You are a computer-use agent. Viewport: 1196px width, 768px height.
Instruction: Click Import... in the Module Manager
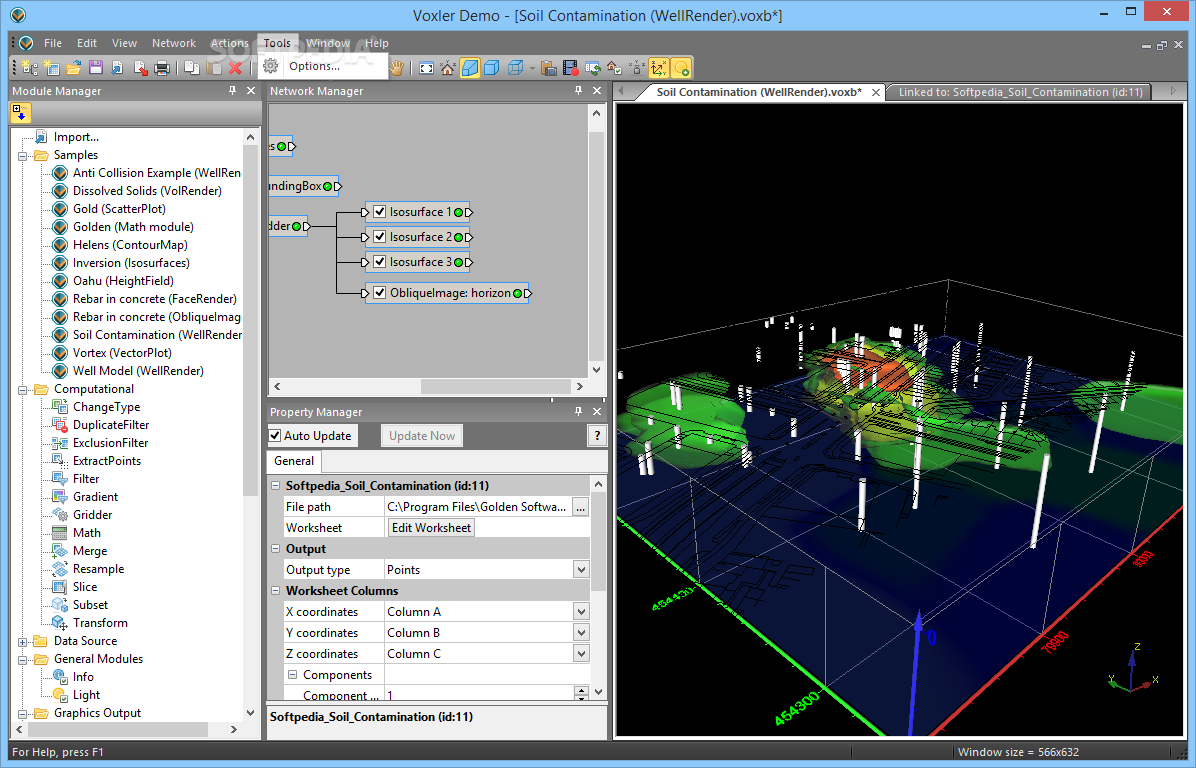point(76,137)
